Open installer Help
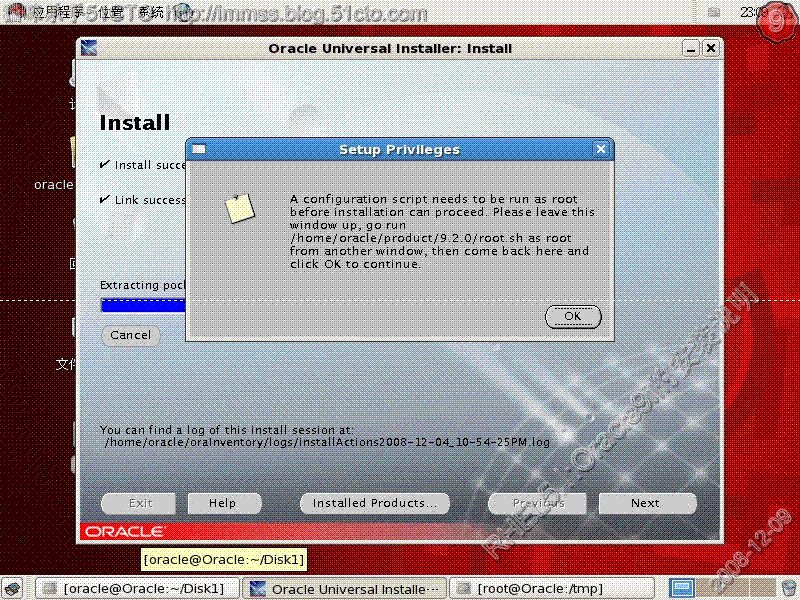Viewport: 800px width, 600px height. pyautogui.click(x=223, y=503)
